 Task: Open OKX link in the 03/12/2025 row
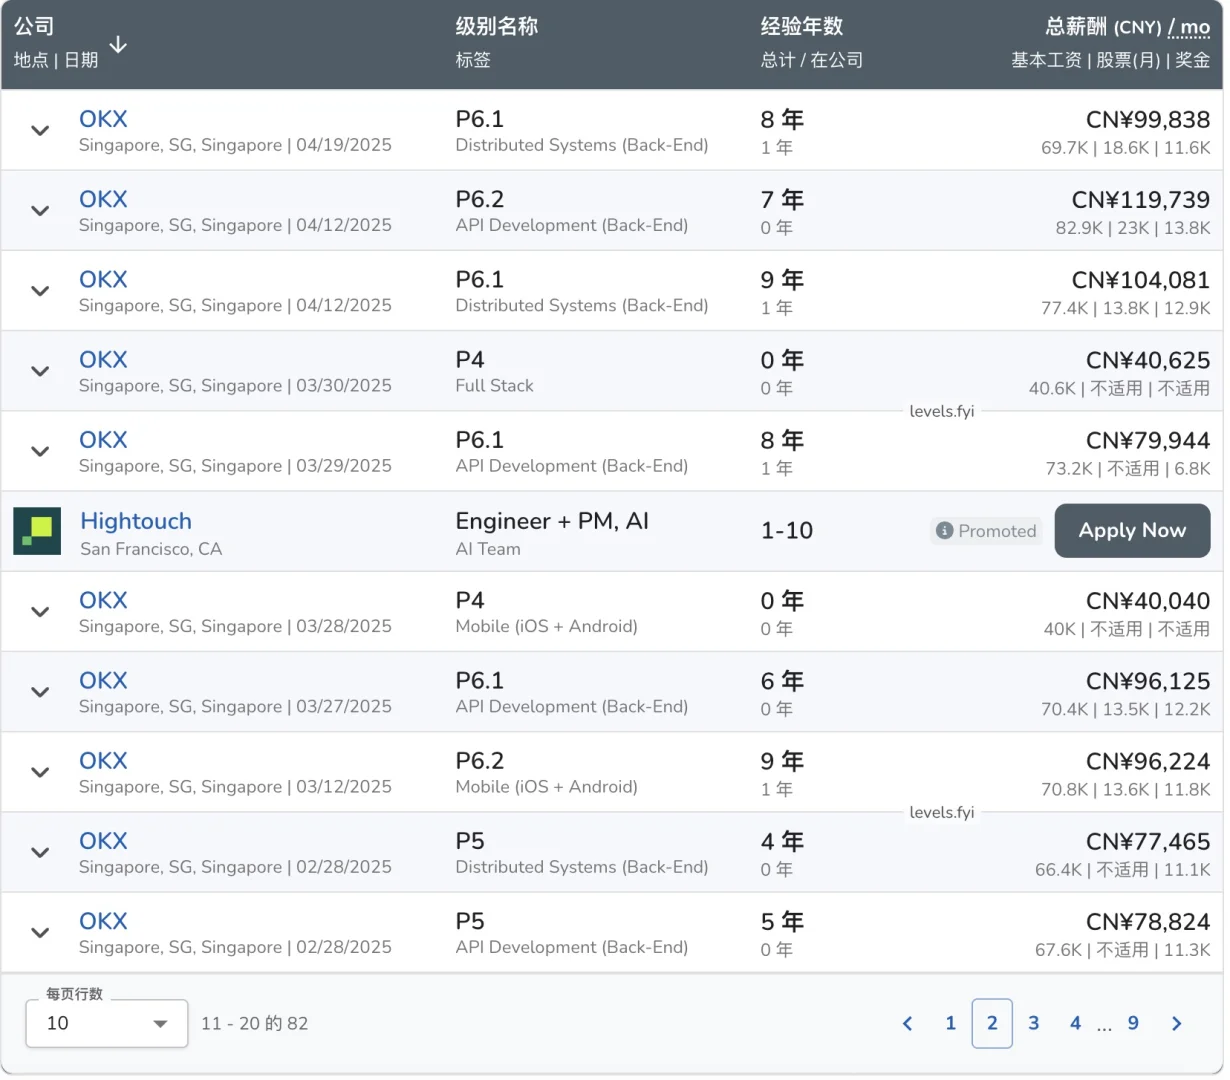pyautogui.click(x=103, y=761)
